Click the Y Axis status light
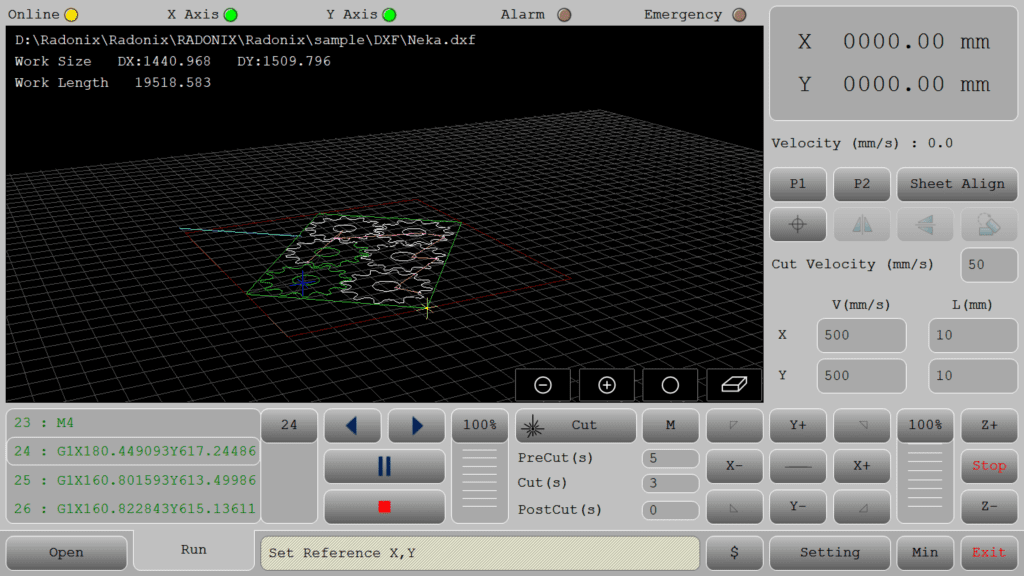 coord(389,14)
